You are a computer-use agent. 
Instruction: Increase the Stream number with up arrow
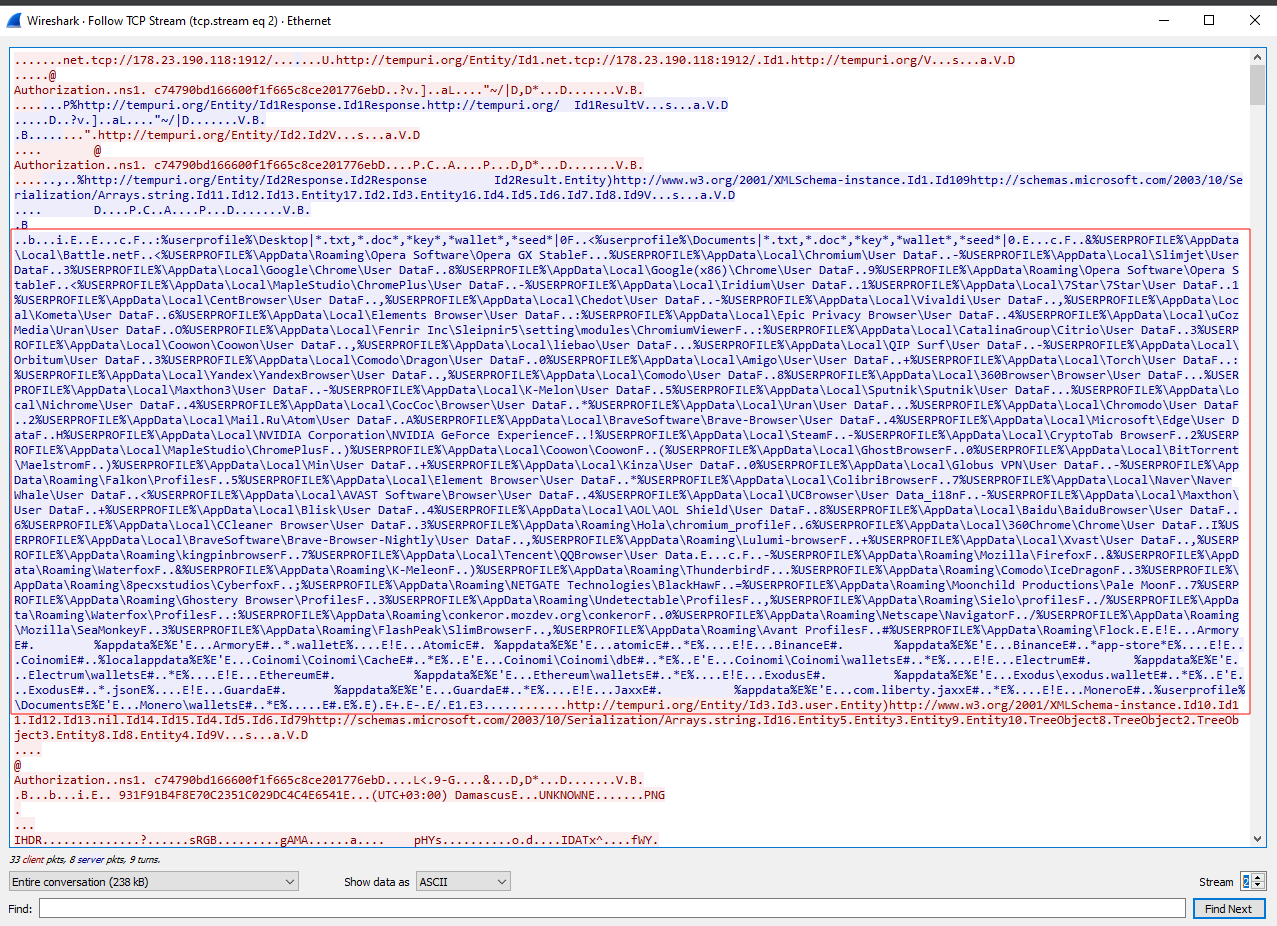pos(1258,877)
